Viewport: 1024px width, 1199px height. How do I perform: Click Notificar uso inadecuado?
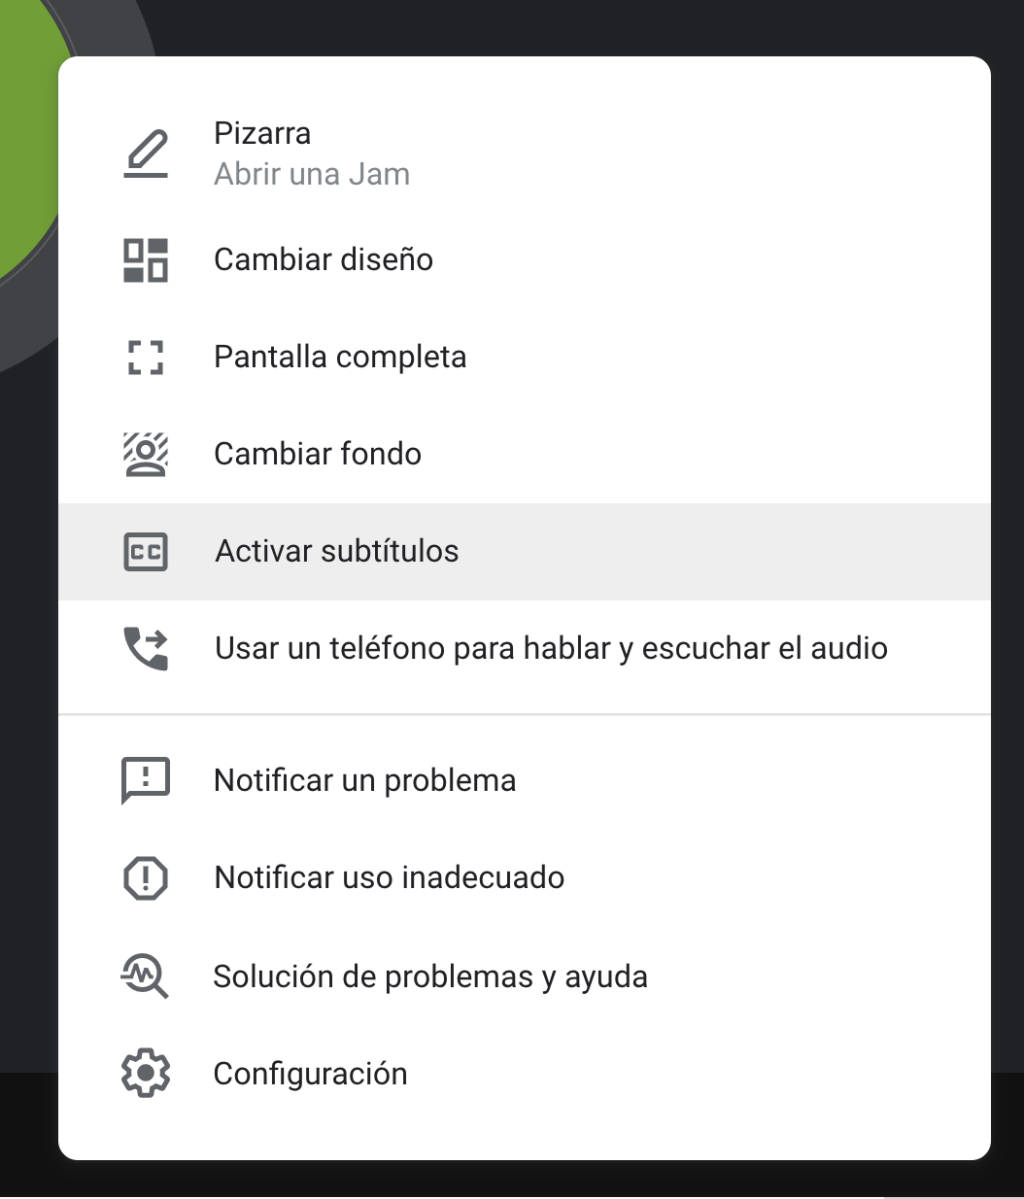[389, 878]
